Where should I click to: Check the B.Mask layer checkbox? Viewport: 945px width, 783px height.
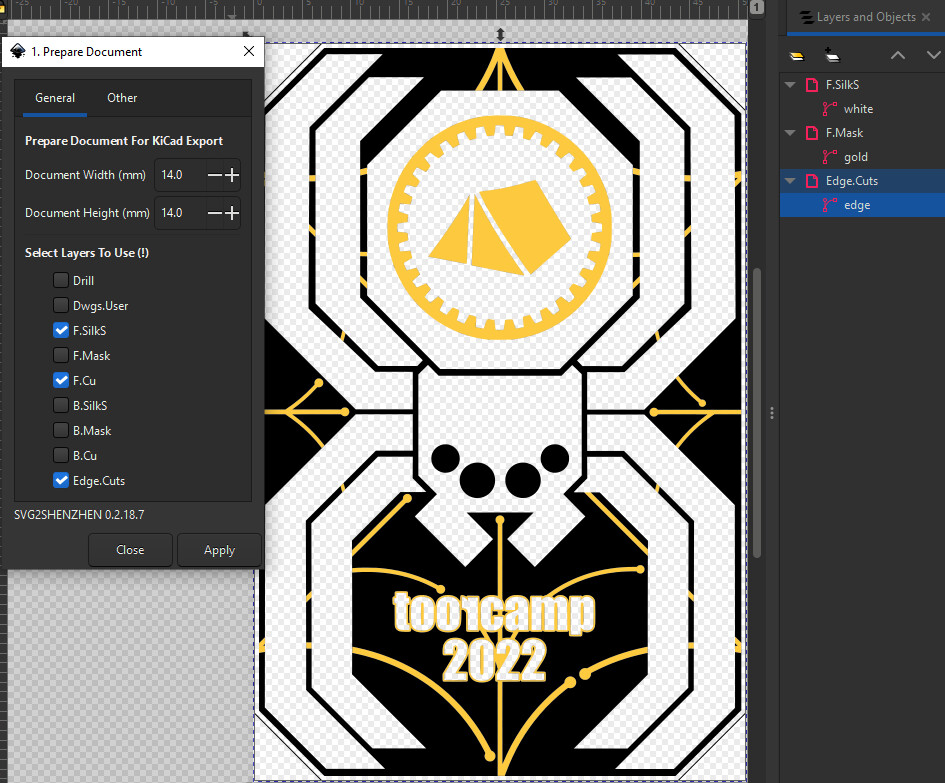coord(61,430)
